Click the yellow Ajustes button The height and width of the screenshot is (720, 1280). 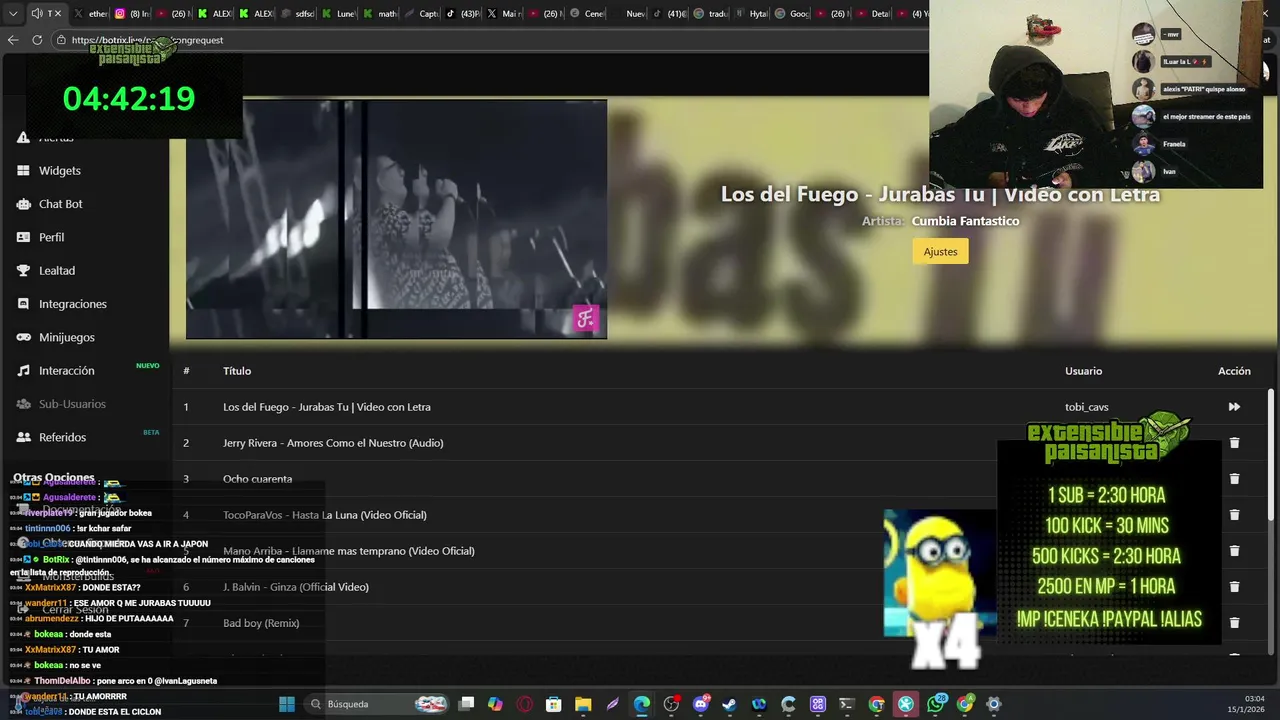tap(940, 251)
